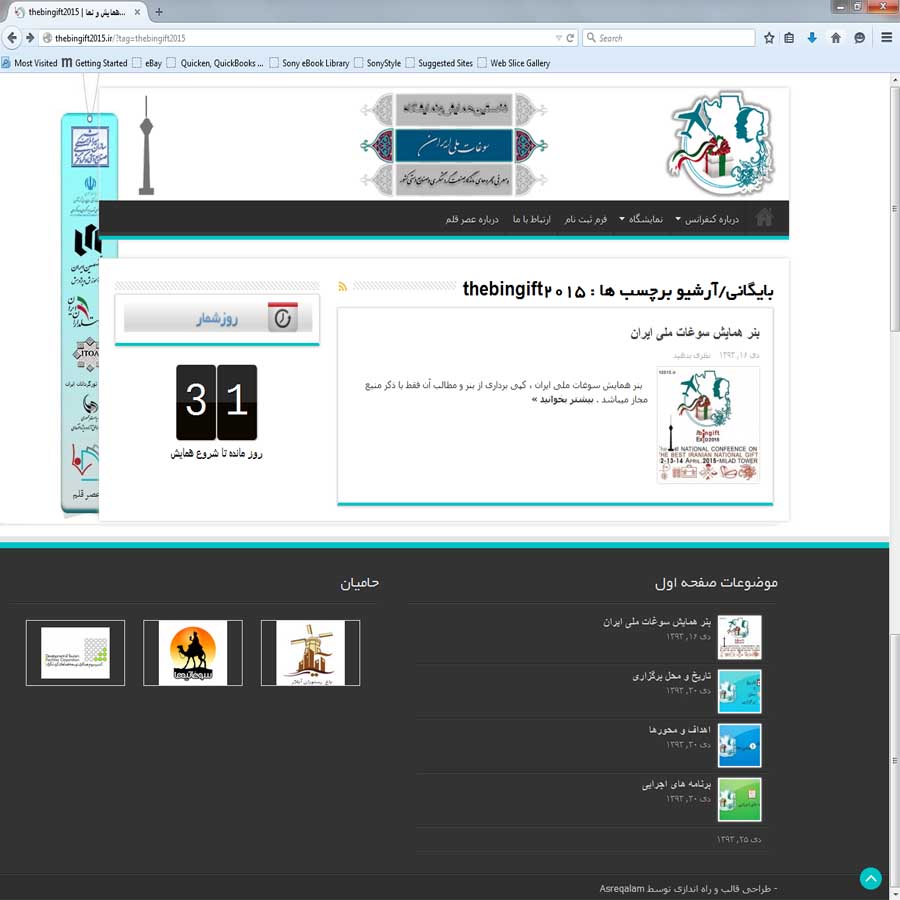The image size is (900, 900).
Task: Open the address bar history dropdown arrow
Action: coord(558,38)
